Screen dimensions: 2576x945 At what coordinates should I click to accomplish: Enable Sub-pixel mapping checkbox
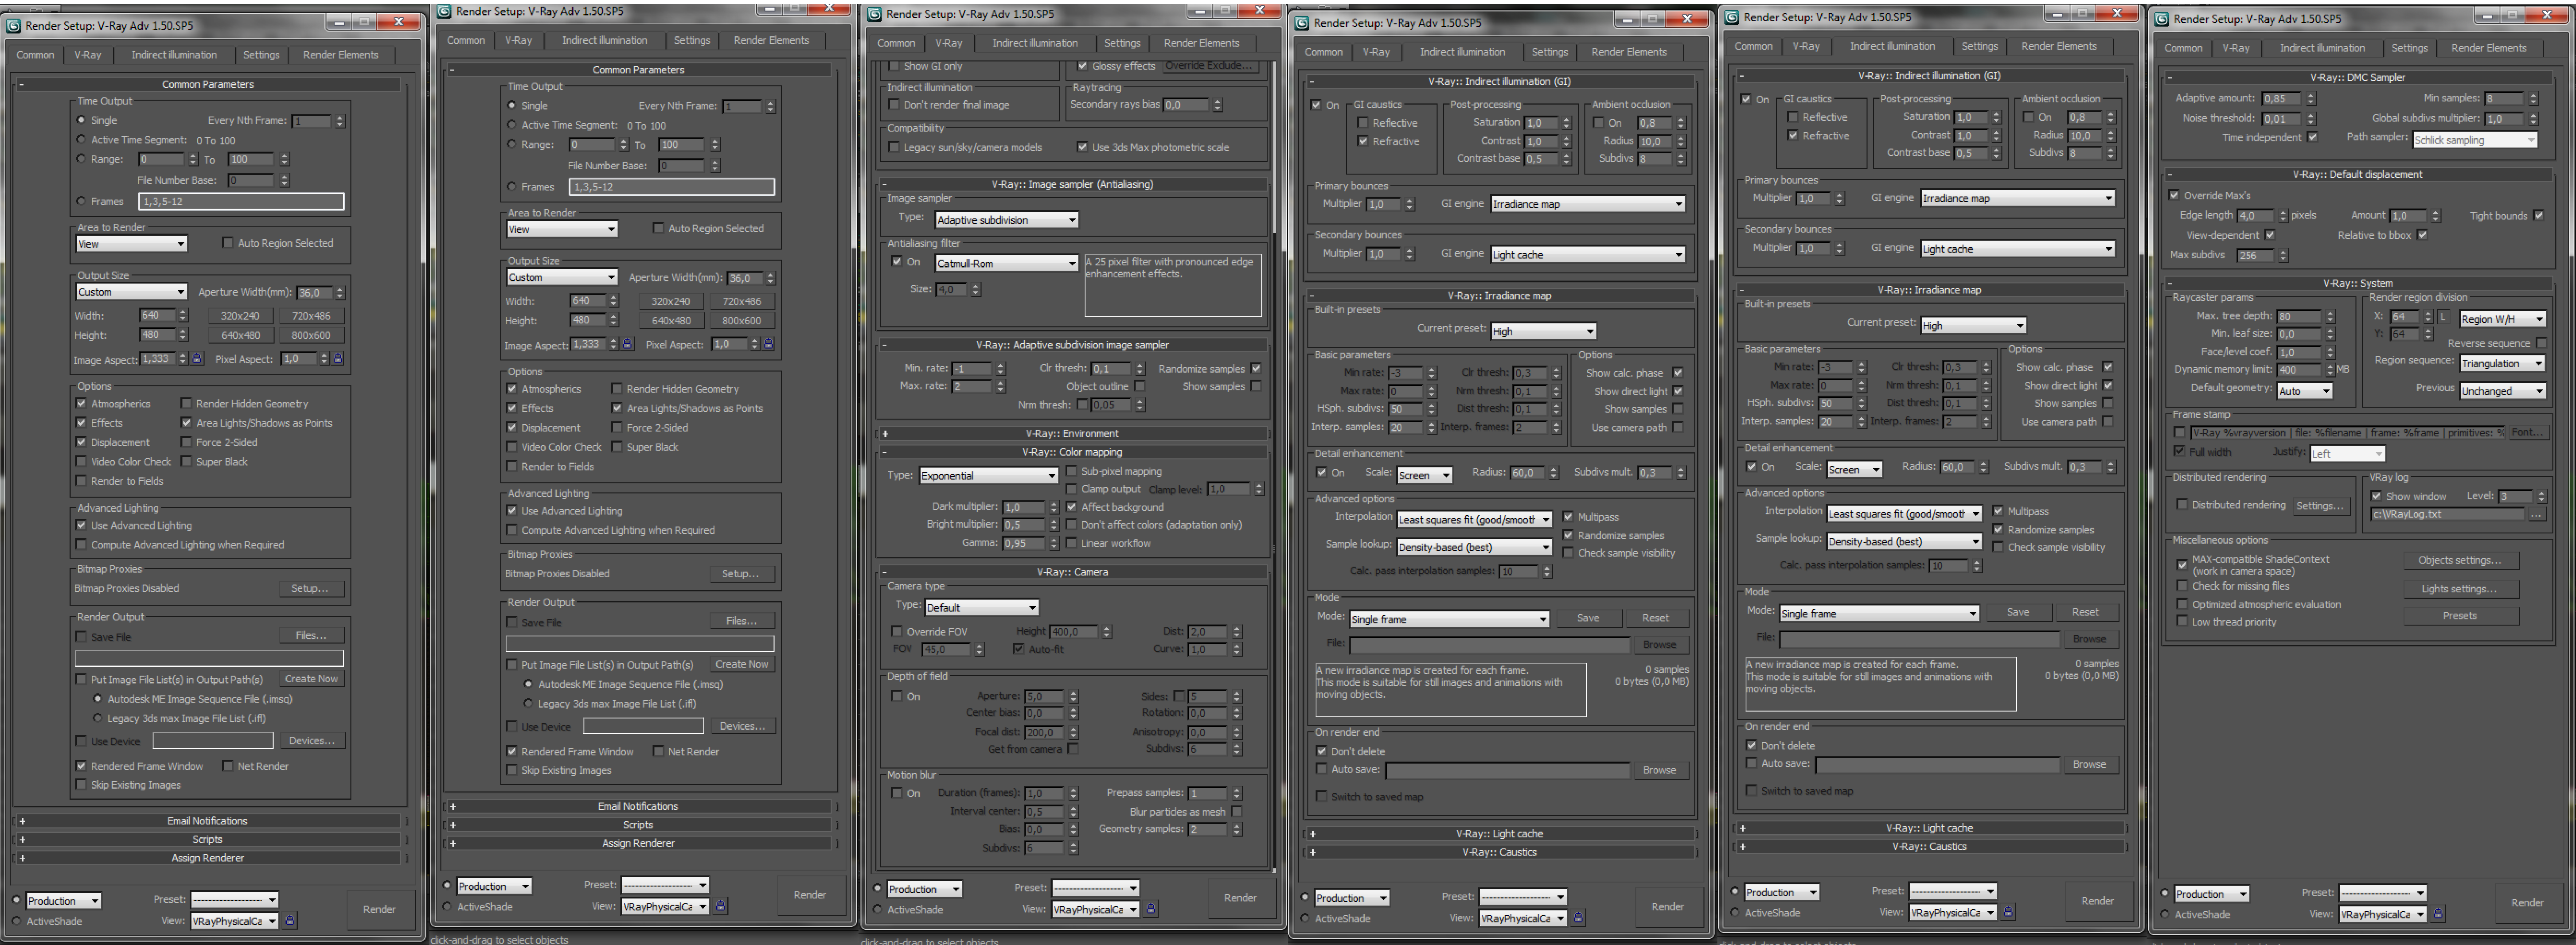pyautogui.click(x=1071, y=471)
